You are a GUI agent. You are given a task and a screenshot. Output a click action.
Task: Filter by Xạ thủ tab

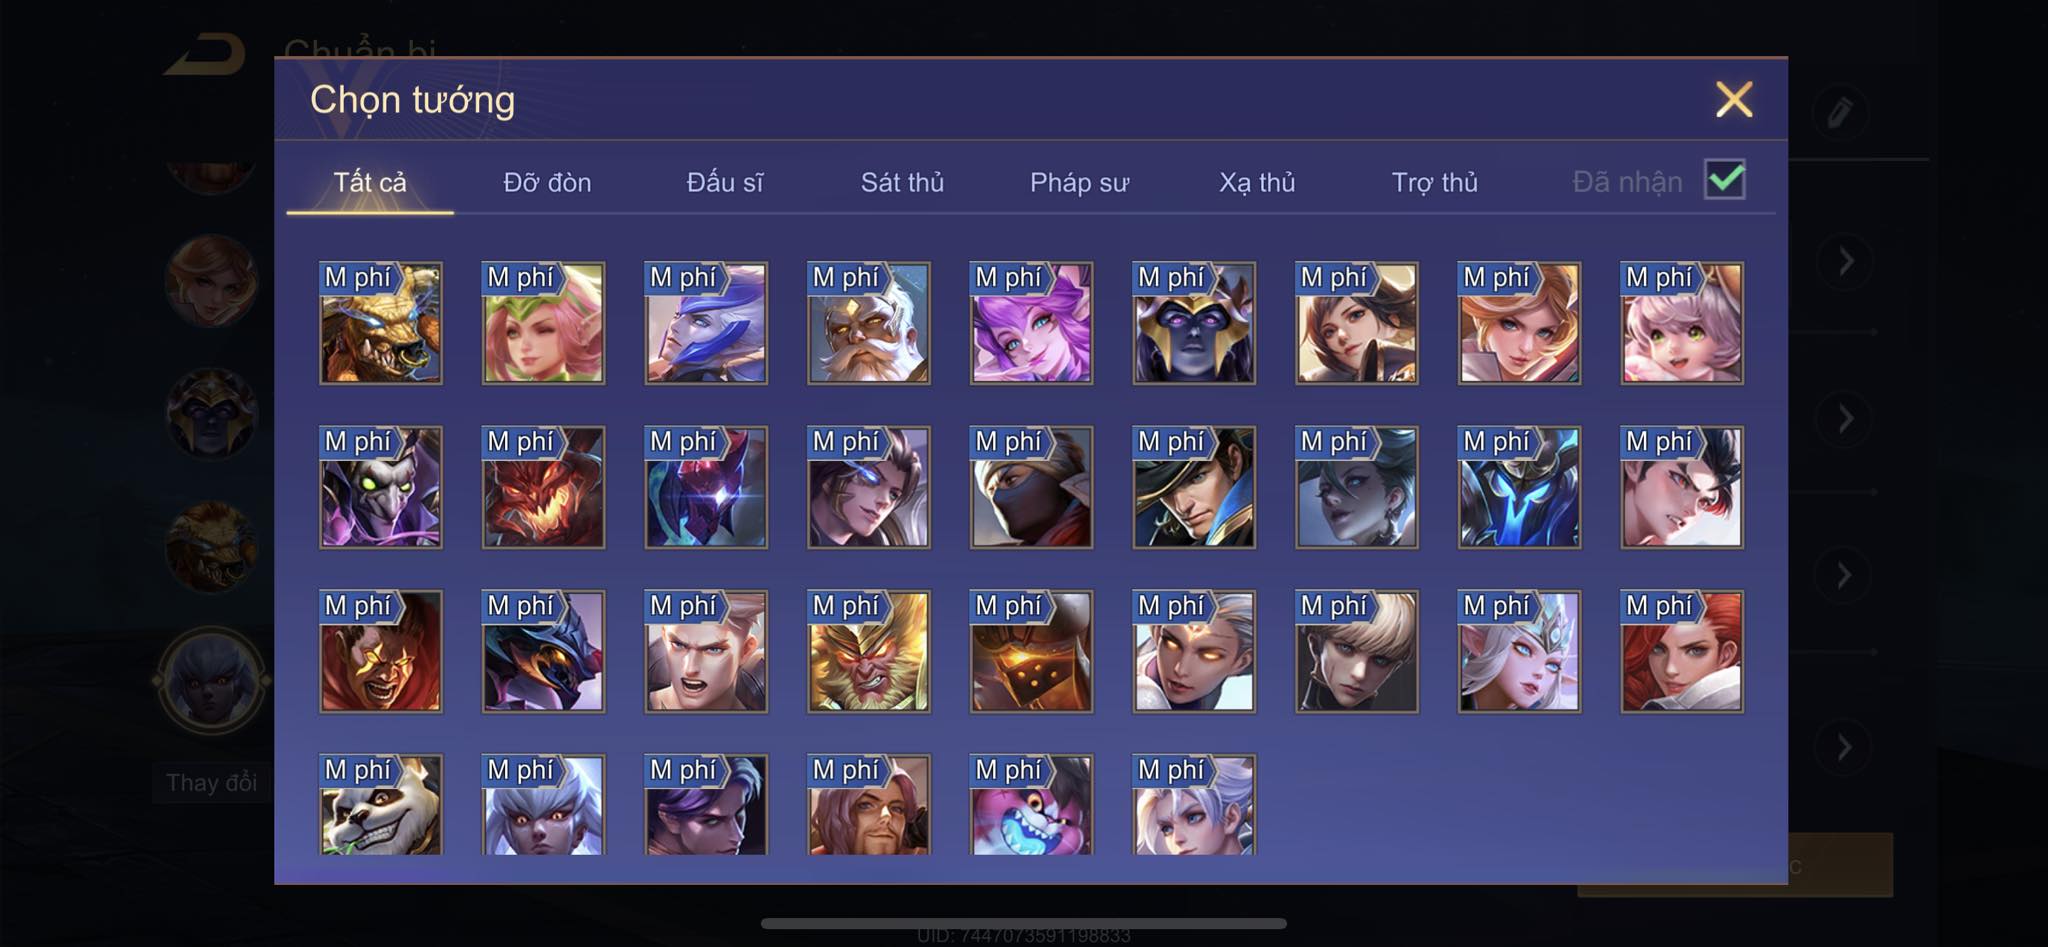click(1257, 182)
